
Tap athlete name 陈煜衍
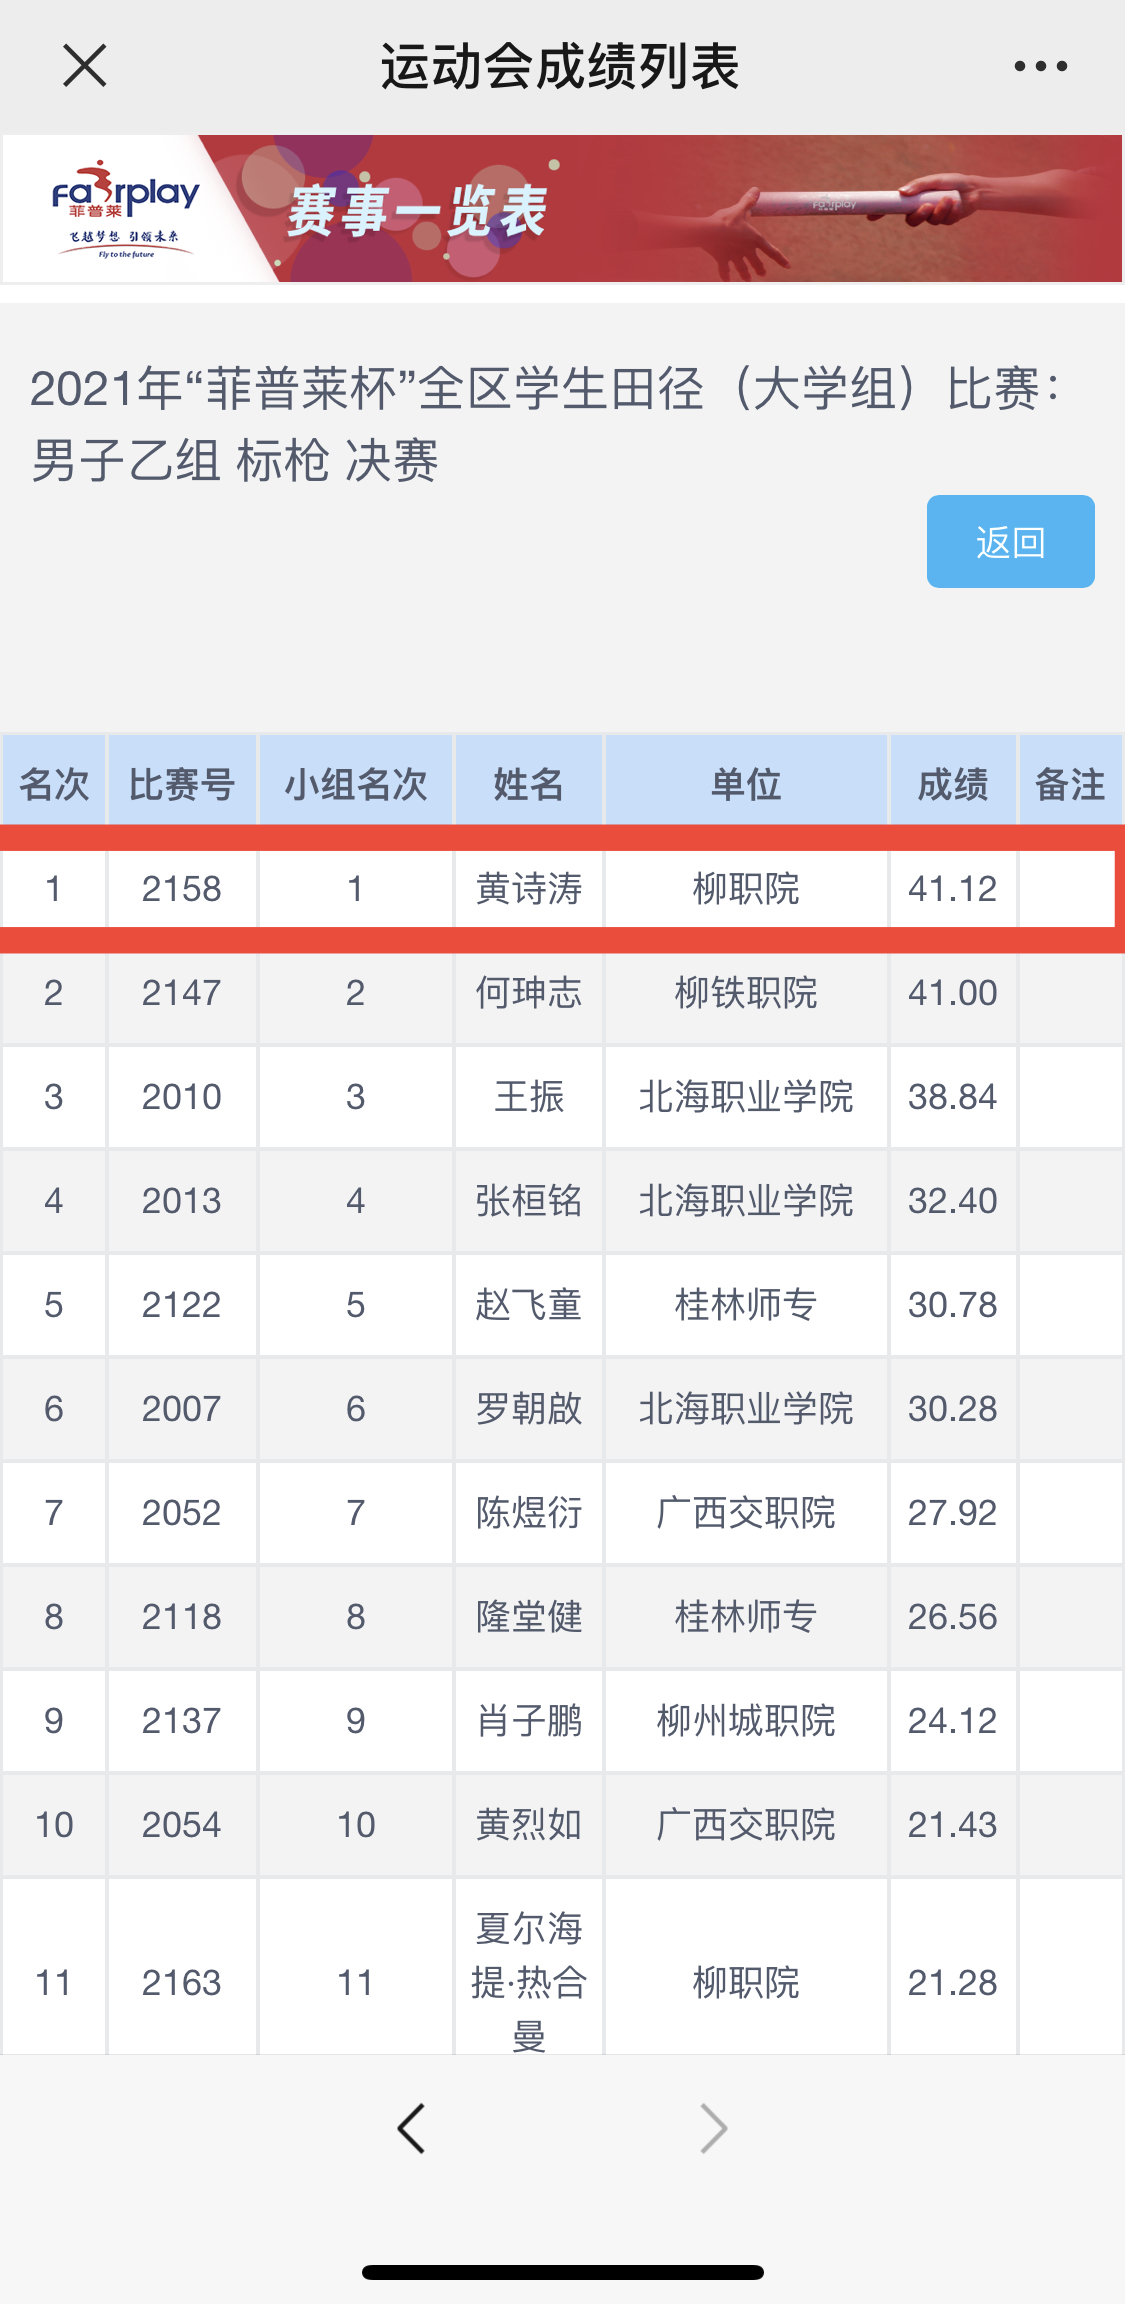pyautogui.click(x=529, y=1513)
